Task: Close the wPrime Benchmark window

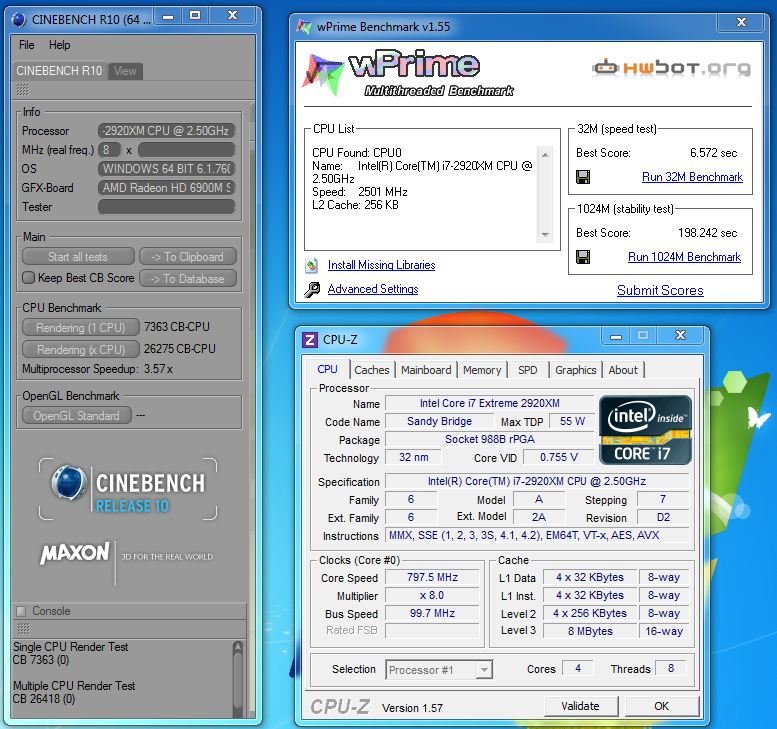Action: (742, 22)
